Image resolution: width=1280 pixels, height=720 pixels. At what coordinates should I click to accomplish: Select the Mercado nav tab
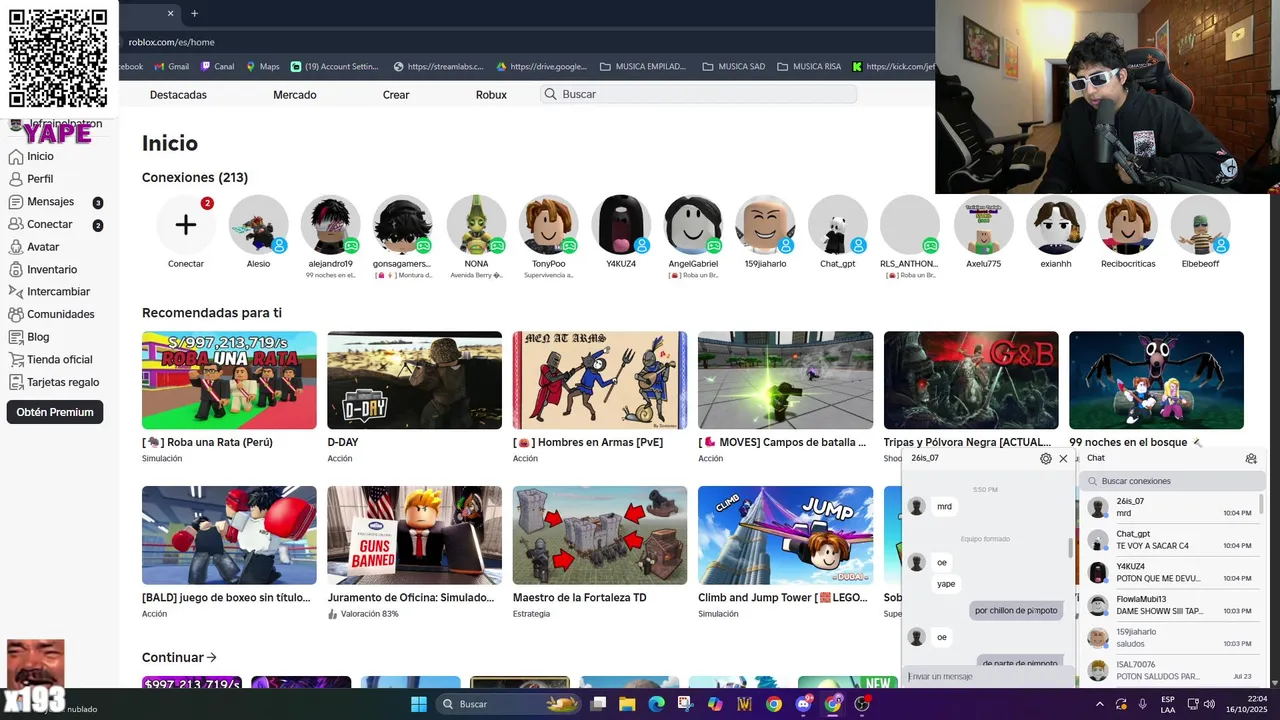click(295, 95)
